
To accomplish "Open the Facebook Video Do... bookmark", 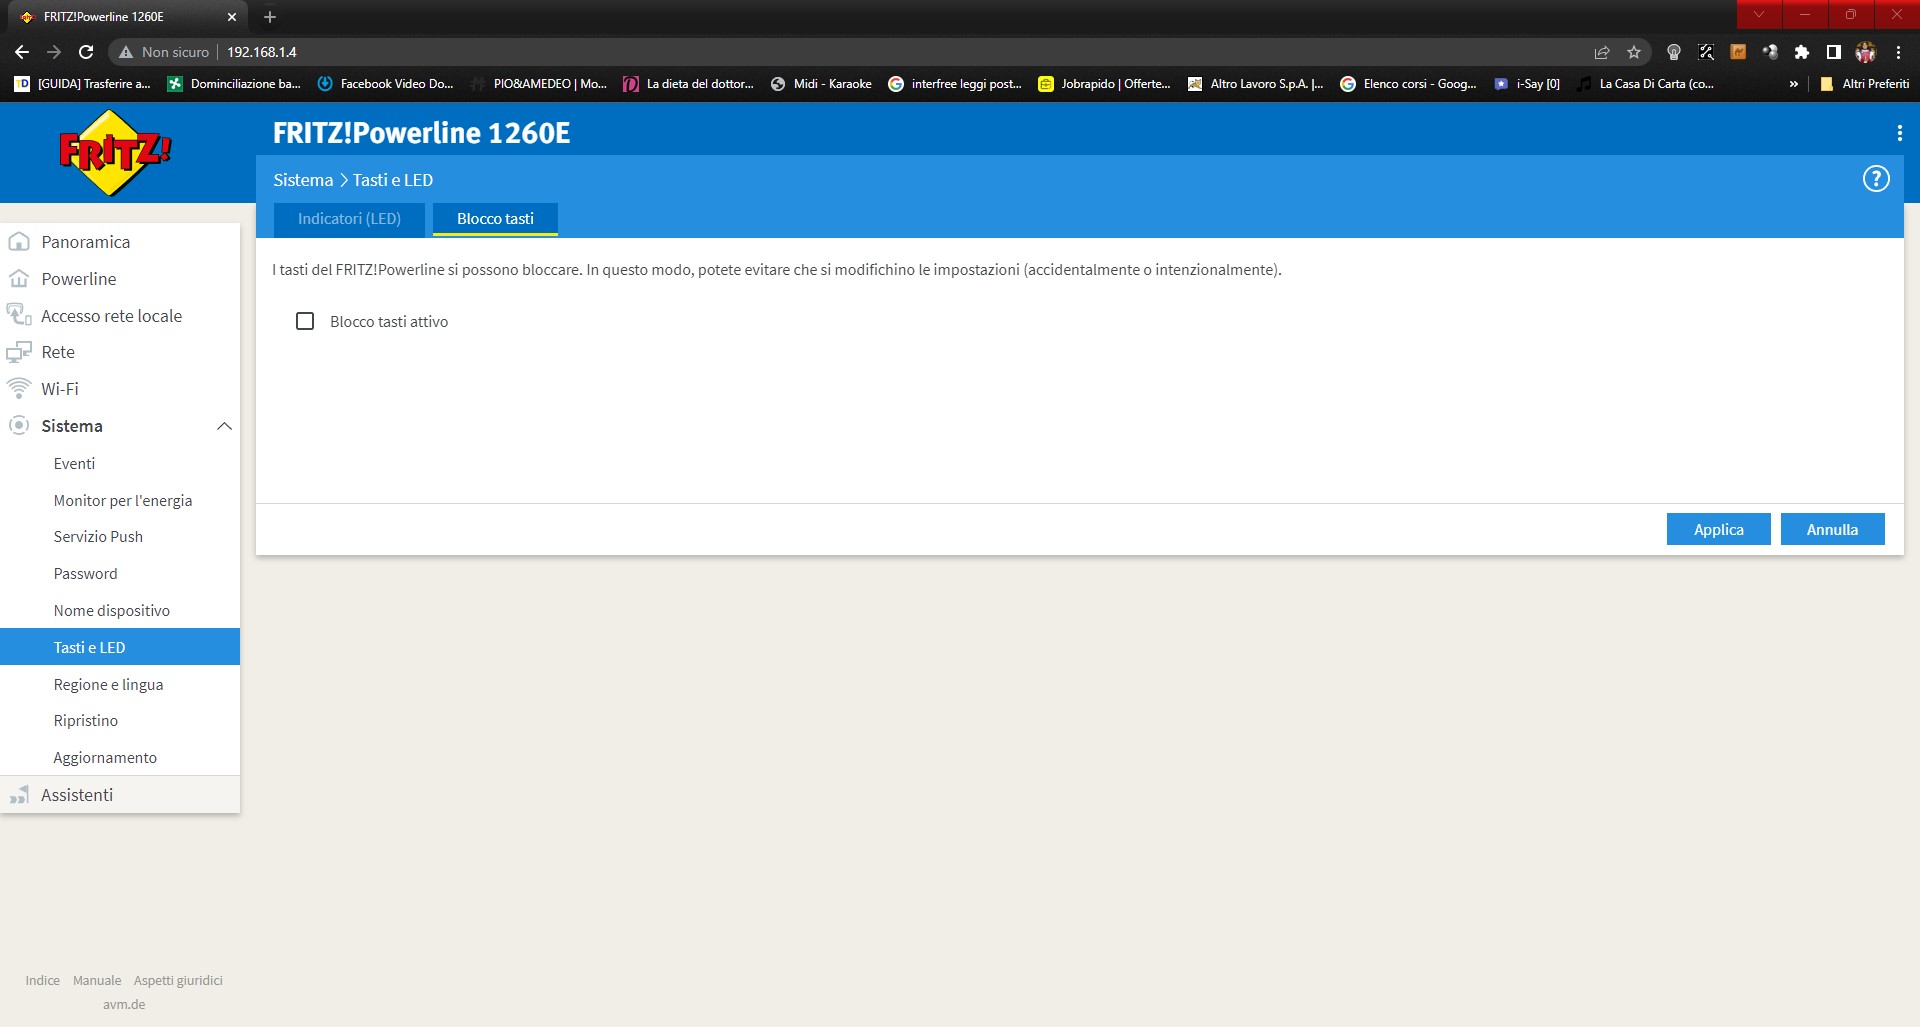I will tap(385, 84).
